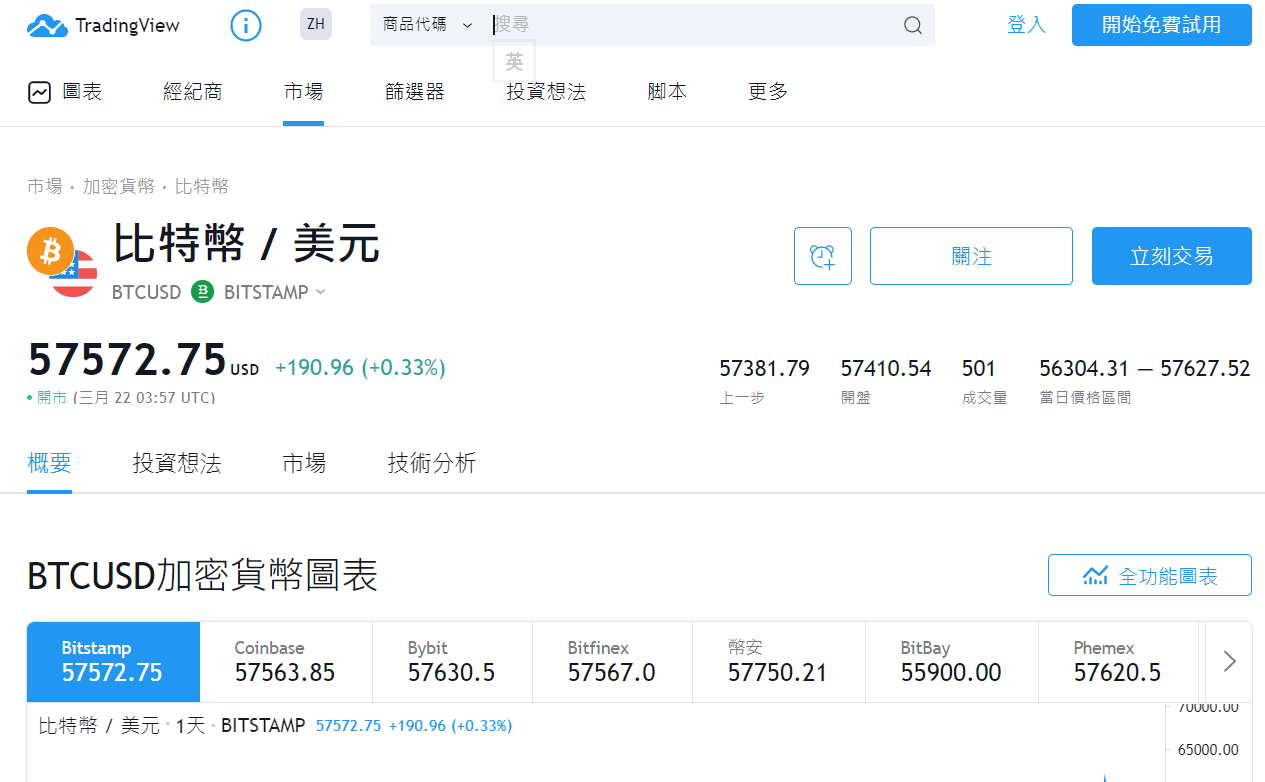
Task: Click the day range 56304.31 — 57627.52
Action: (1145, 368)
